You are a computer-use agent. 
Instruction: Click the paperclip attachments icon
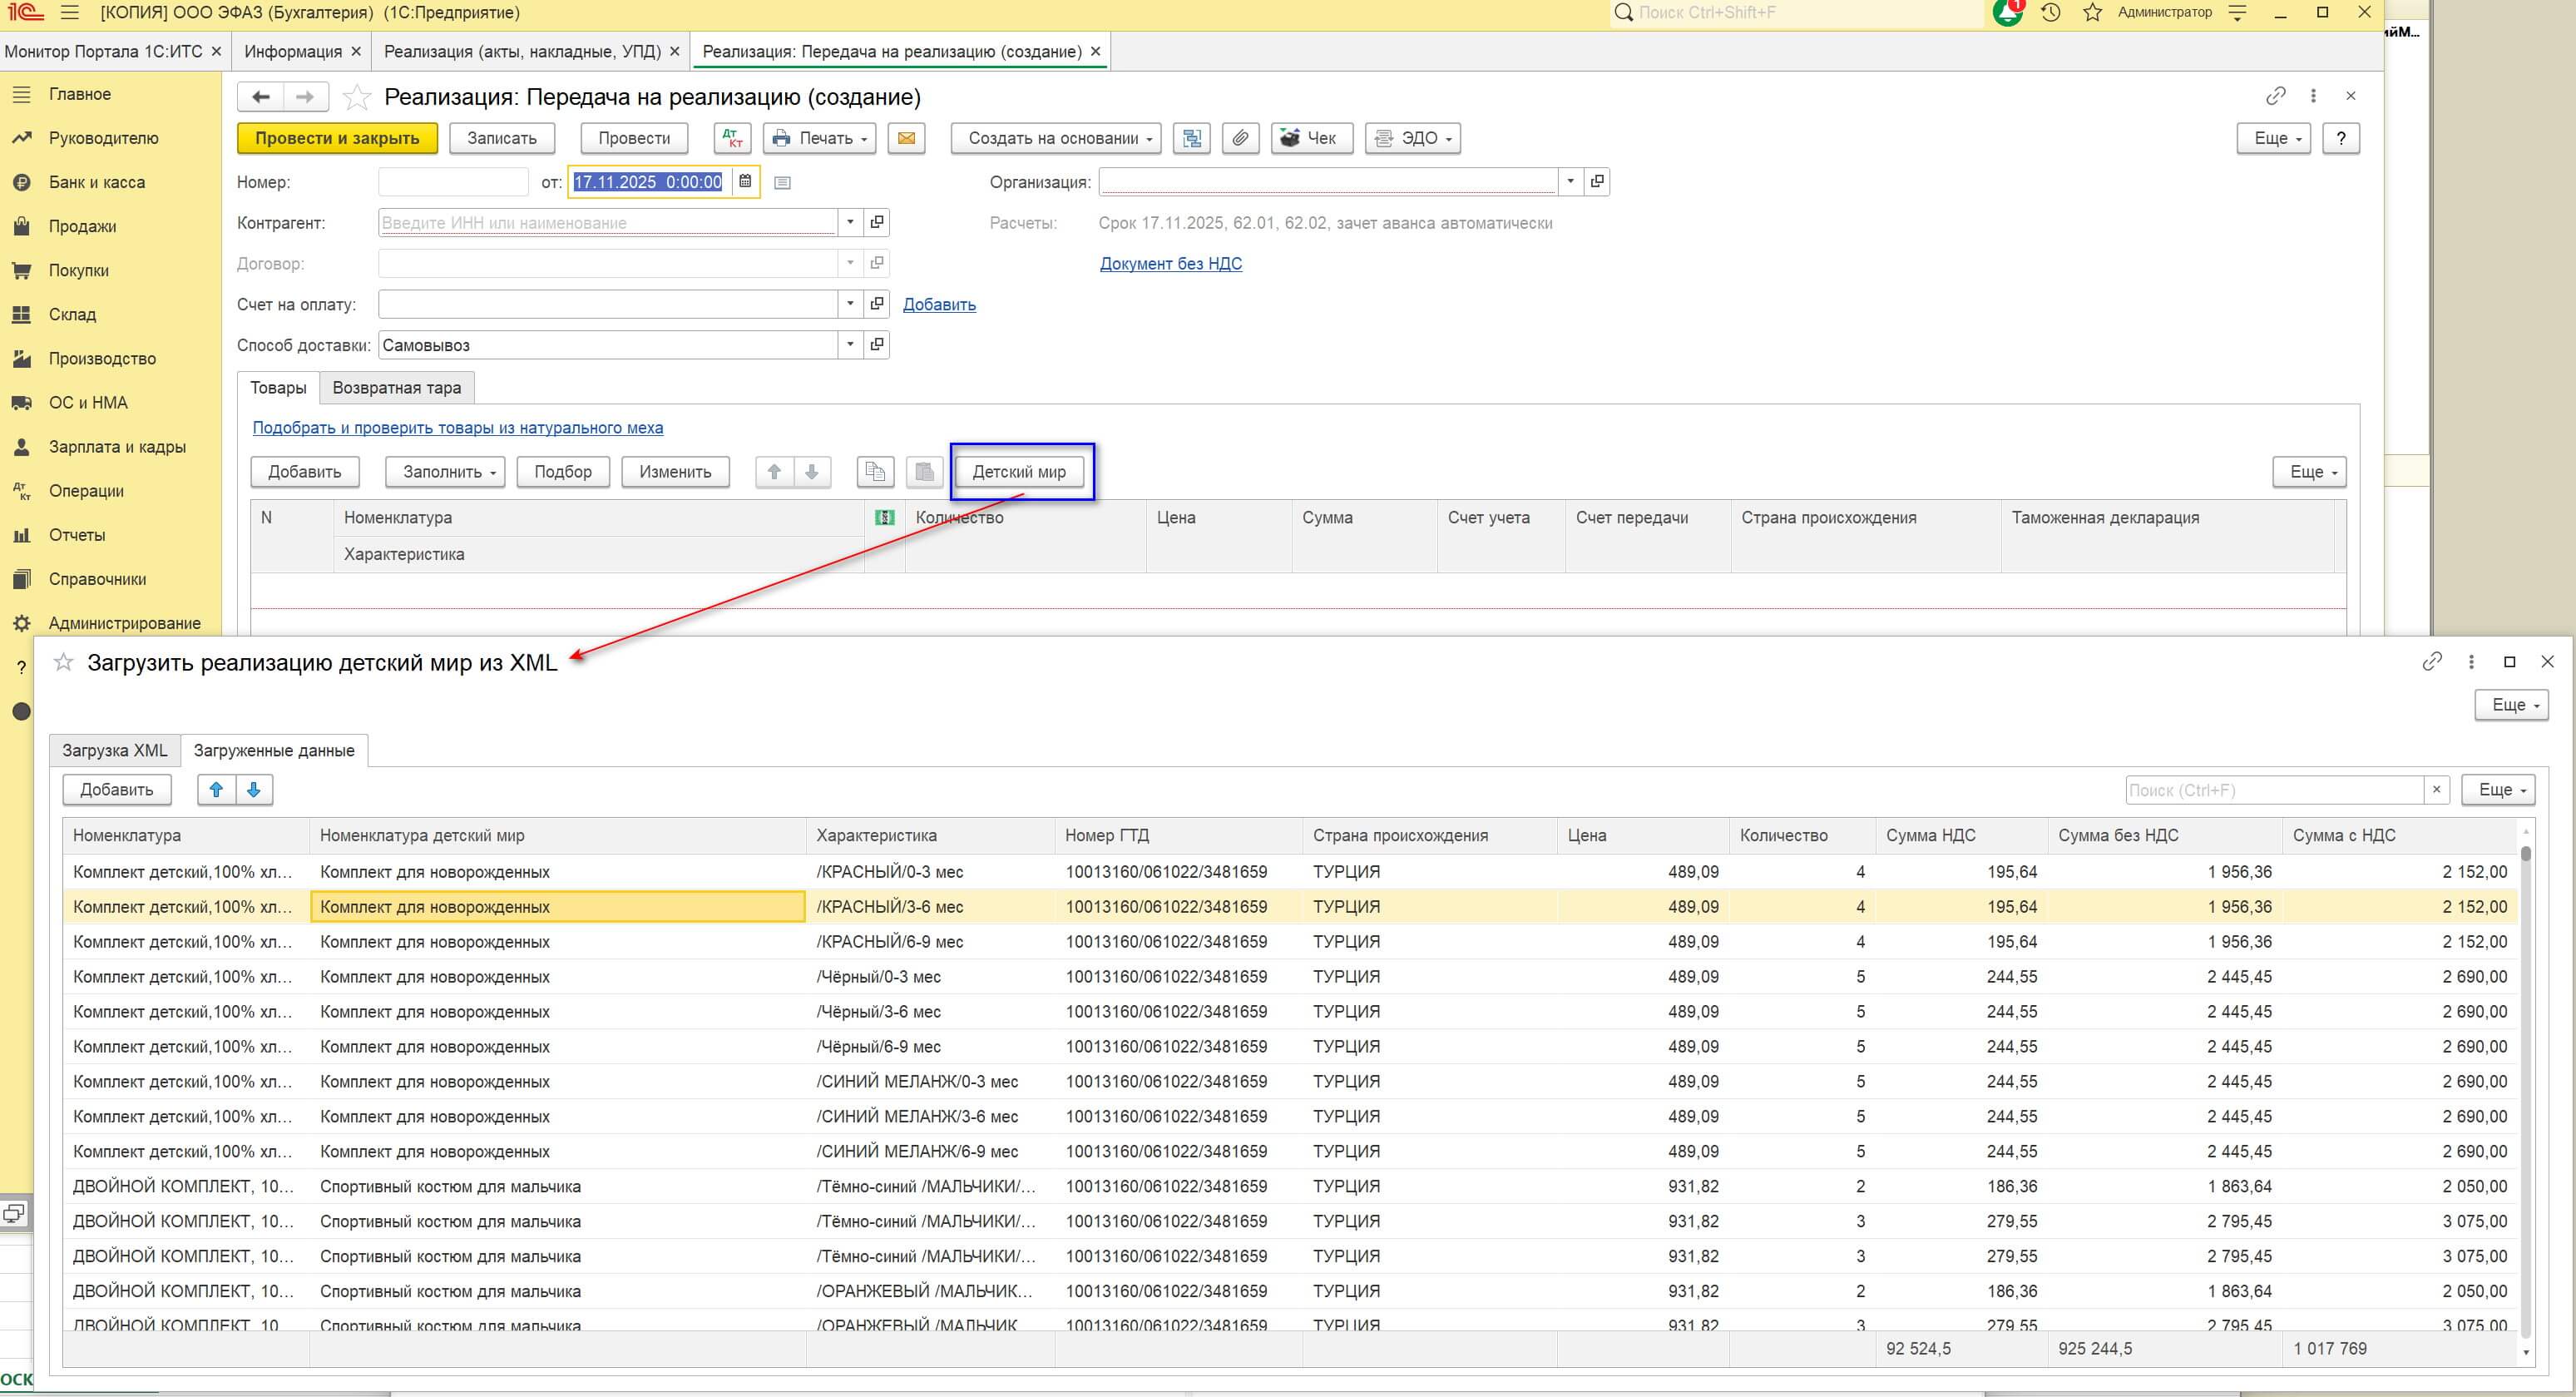(x=1240, y=138)
